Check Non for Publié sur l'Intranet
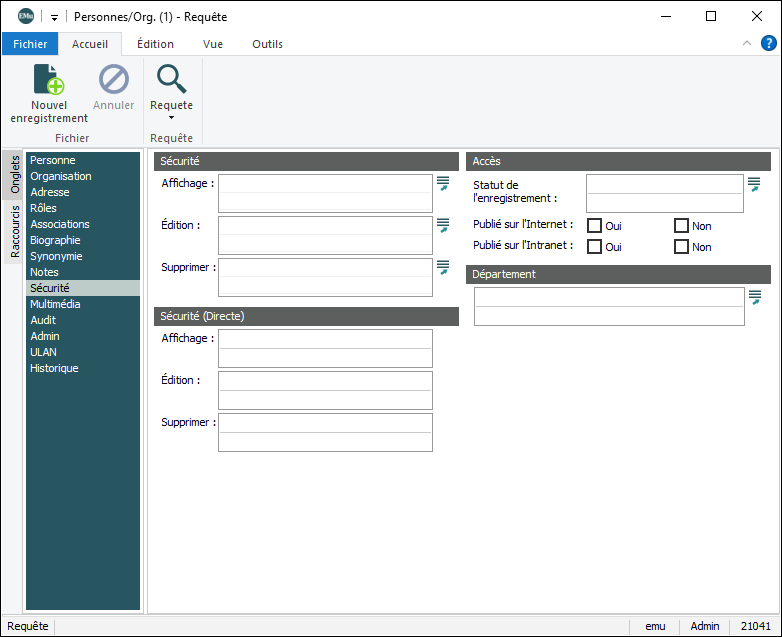 [682, 246]
